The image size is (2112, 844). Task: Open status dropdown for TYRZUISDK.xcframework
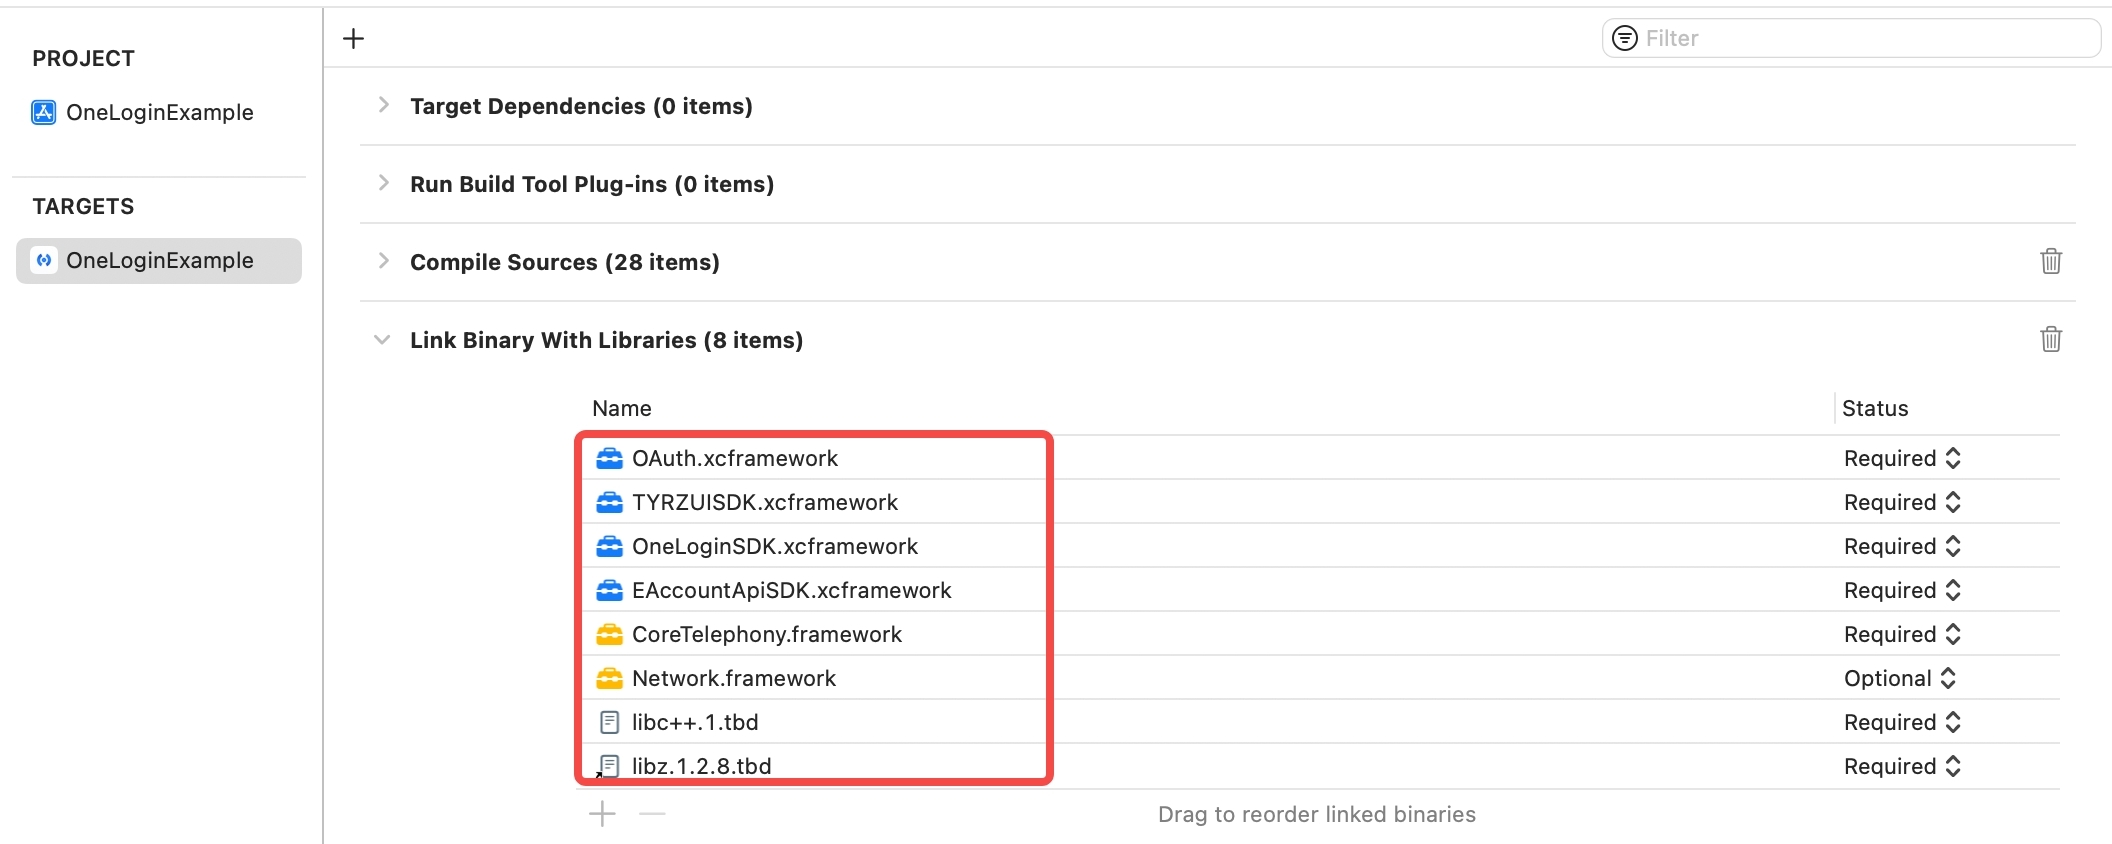click(1902, 502)
